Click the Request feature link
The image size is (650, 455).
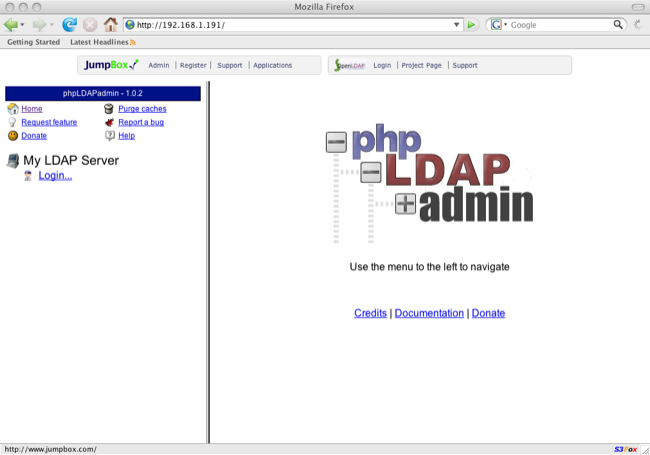click(x=49, y=122)
